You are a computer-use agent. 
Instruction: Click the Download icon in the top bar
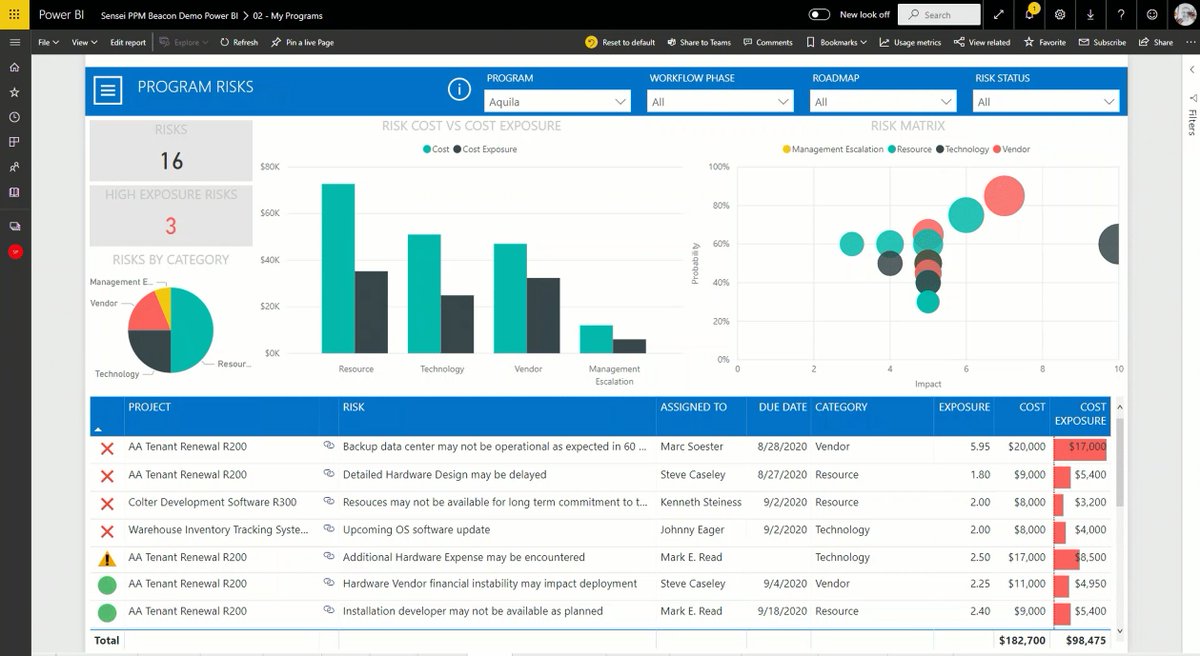pos(1088,15)
